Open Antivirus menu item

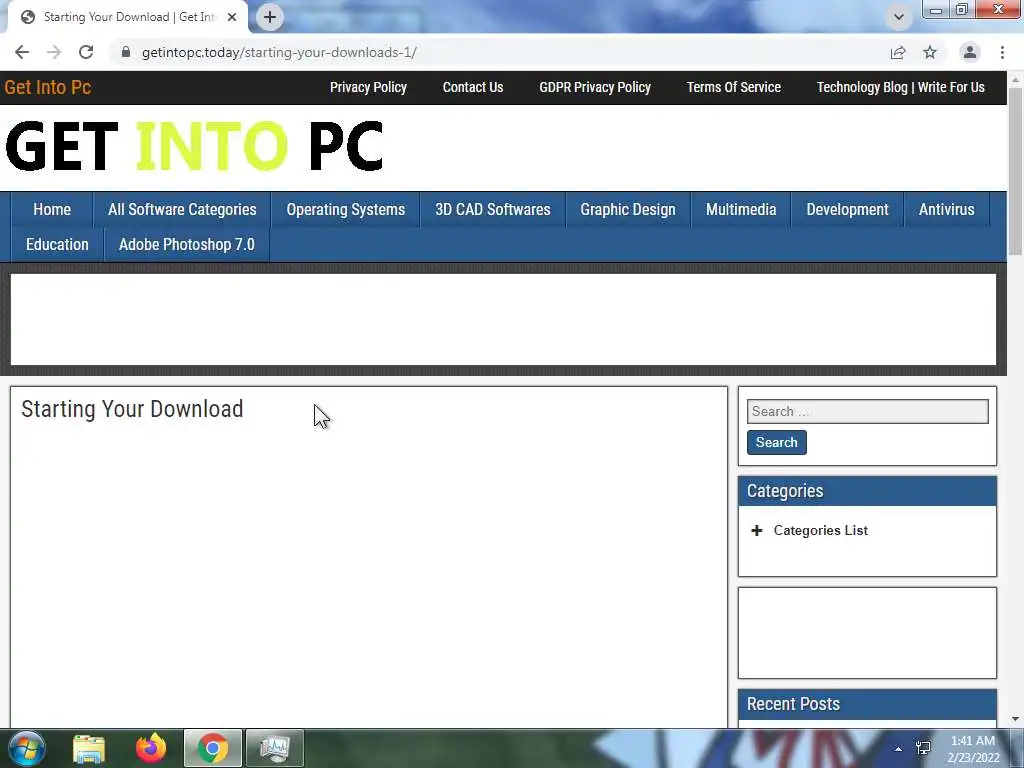click(x=946, y=210)
